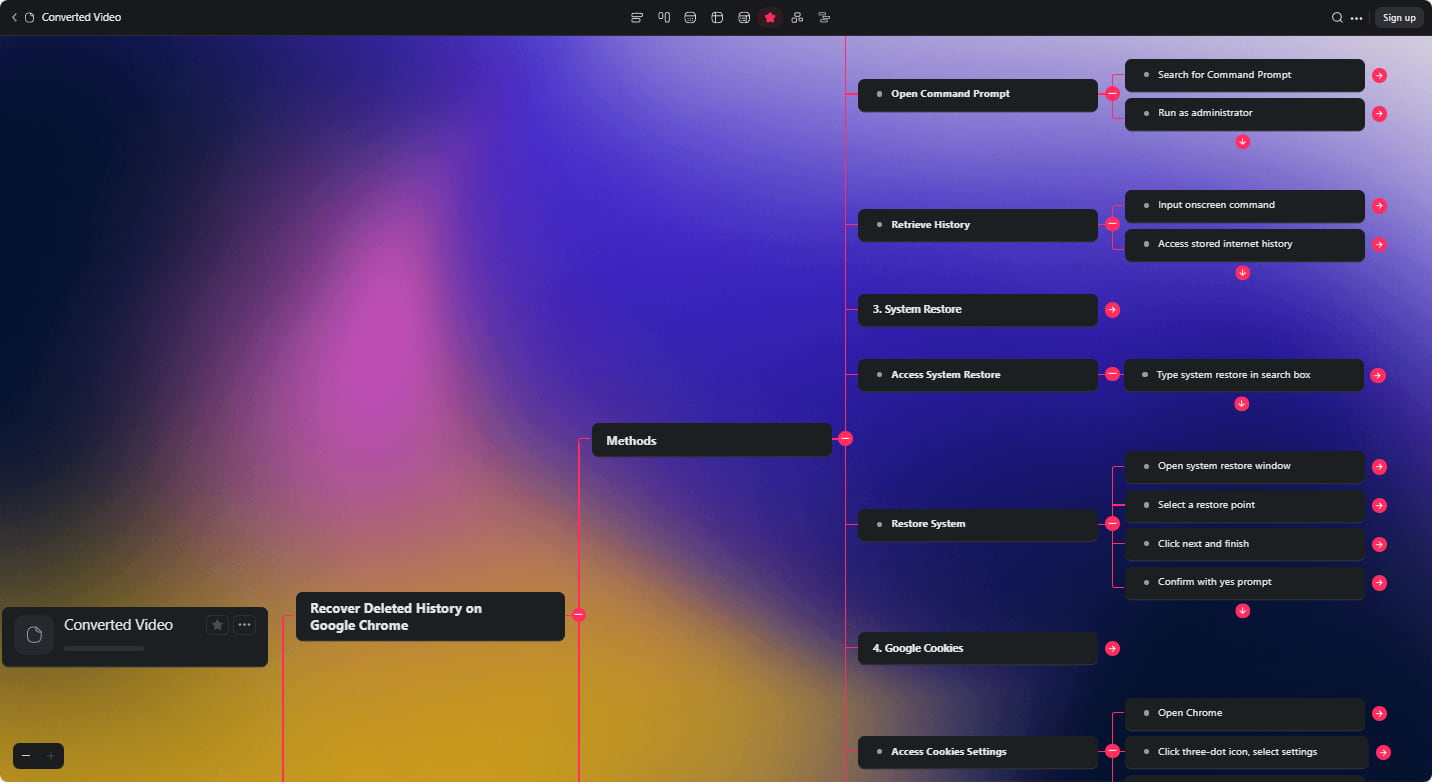Click down arrow below Access stored internet history

(1242, 273)
